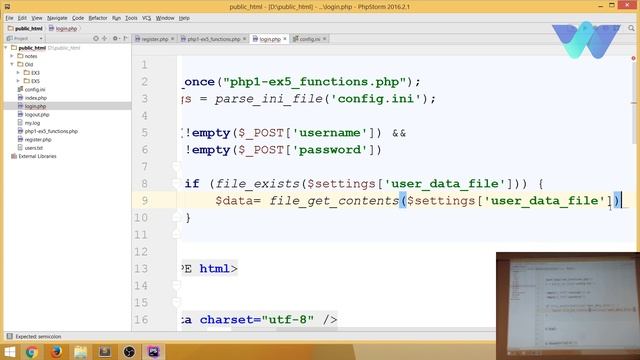640x360 pixels.
Task: Collapse the Old folder
Action: [x=12, y=64]
